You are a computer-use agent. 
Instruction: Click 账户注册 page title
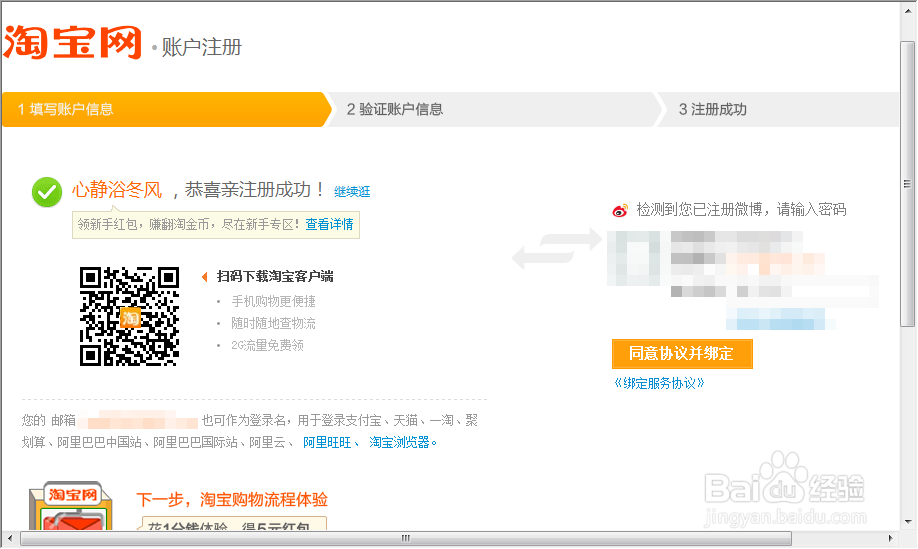click(201, 47)
